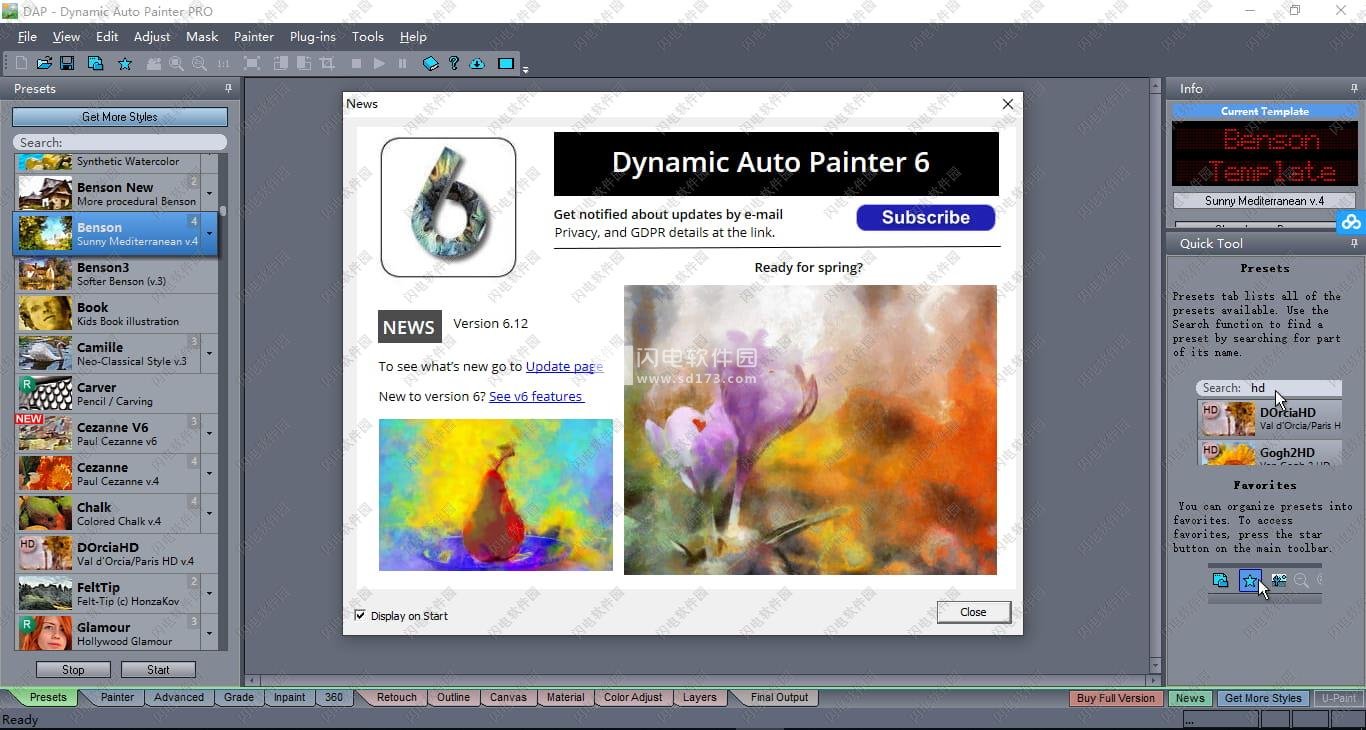
Task: Expand the Paul Cezanne v.4 preset dropdown
Action: [x=209, y=473]
